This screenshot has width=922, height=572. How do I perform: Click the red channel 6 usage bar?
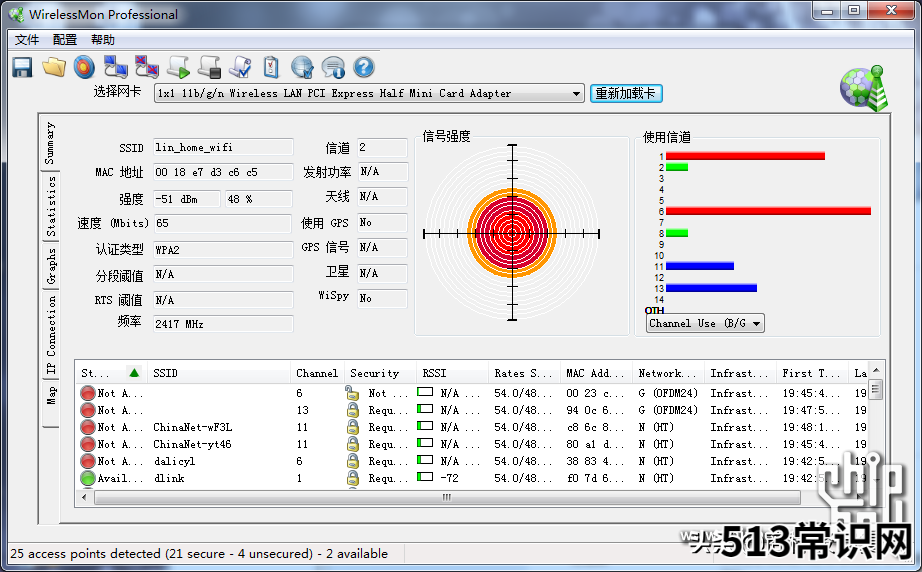(768, 211)
